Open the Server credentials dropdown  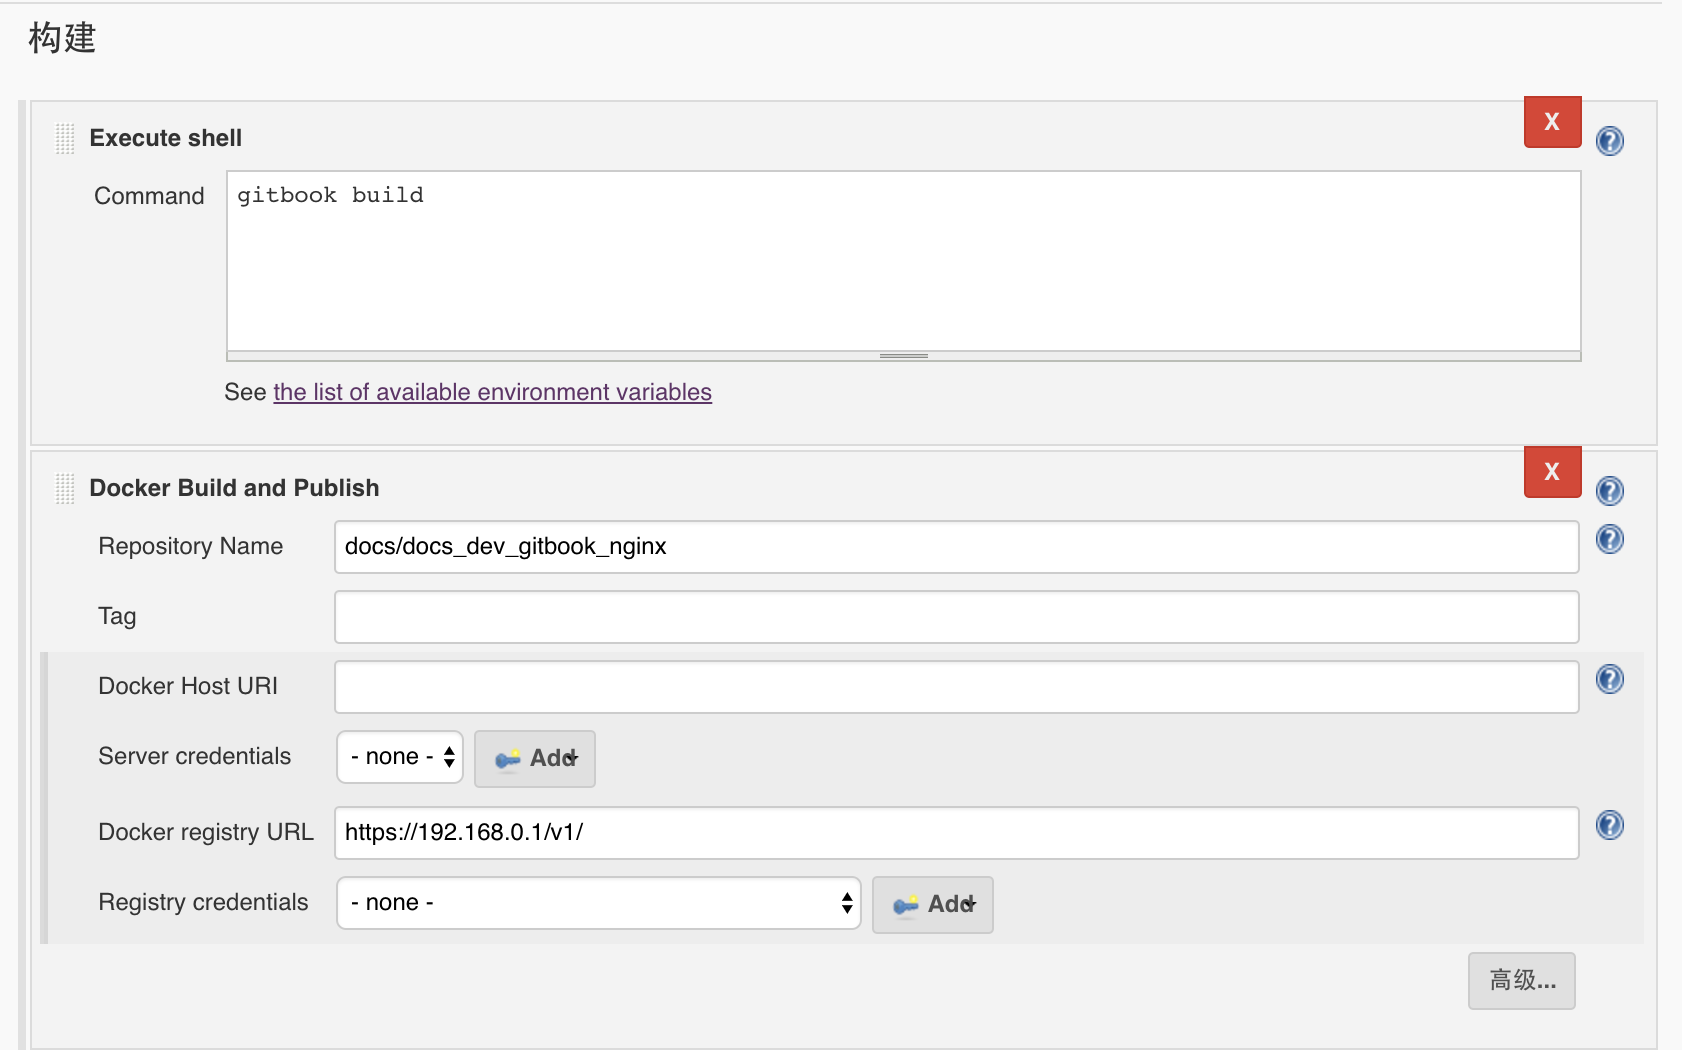coord(400,757)
